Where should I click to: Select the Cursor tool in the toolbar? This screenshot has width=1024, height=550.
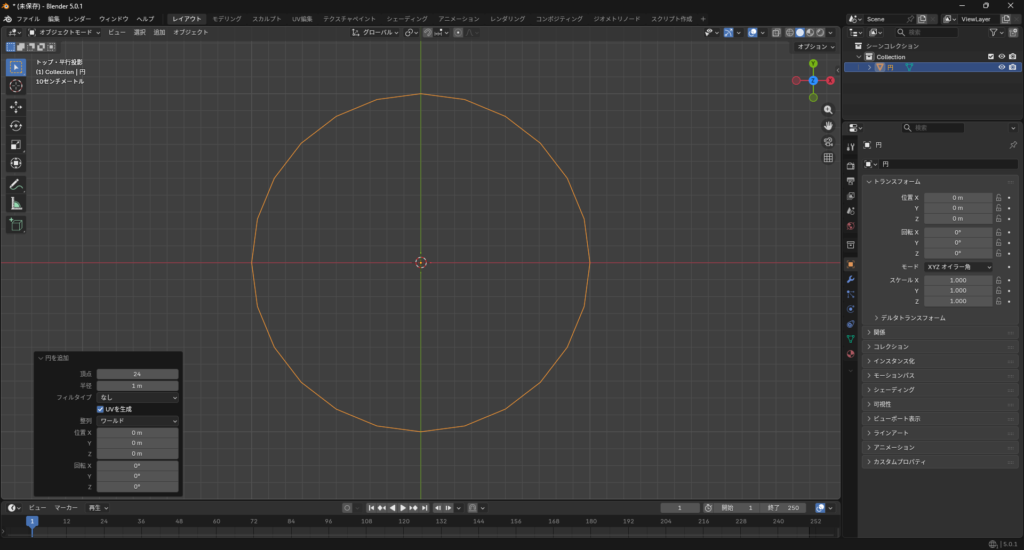16,86
